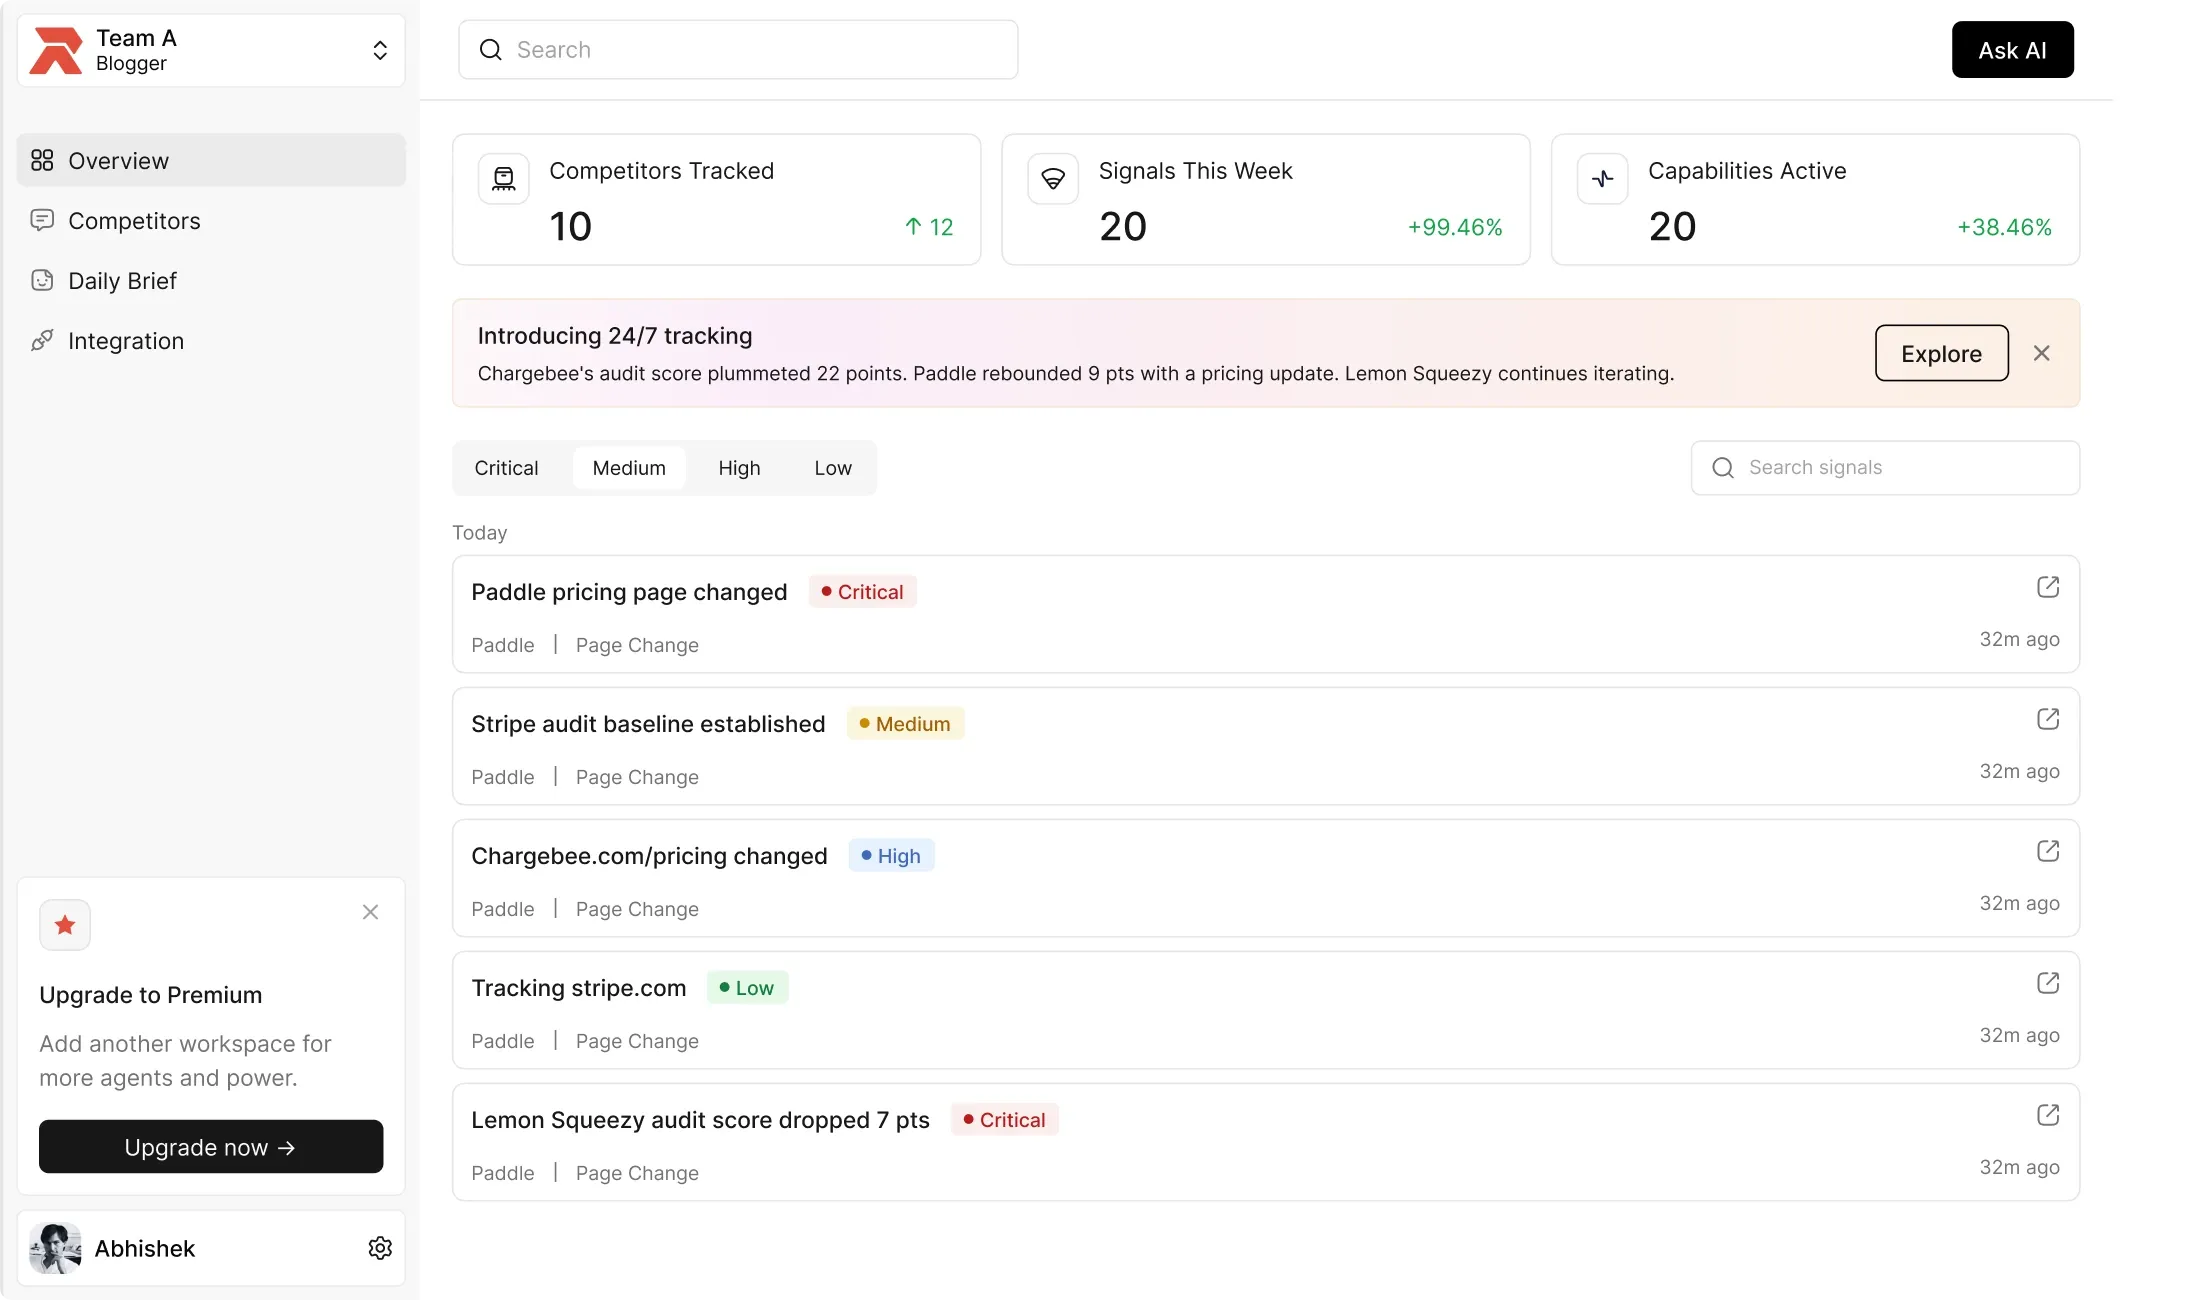This screenshot has height=1300, width=2200.
Task: Click the High badge on Chargebee signal
Action: click(x=891, y=856)
